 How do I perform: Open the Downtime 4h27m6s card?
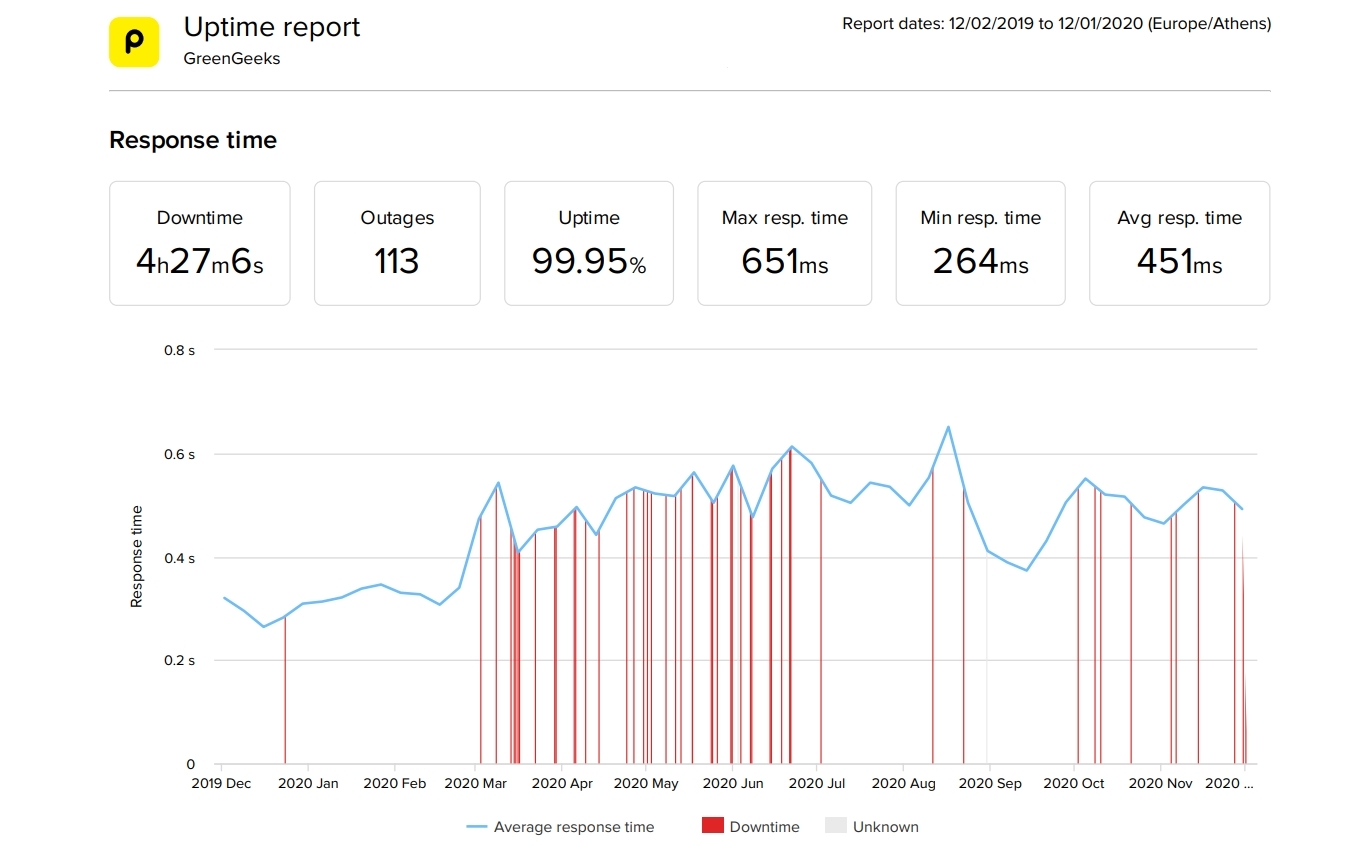pos(200,243)
